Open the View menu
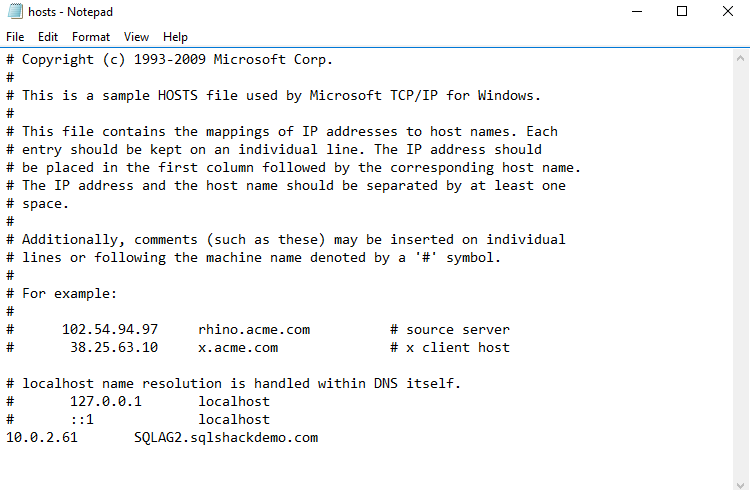 (137, 37)
